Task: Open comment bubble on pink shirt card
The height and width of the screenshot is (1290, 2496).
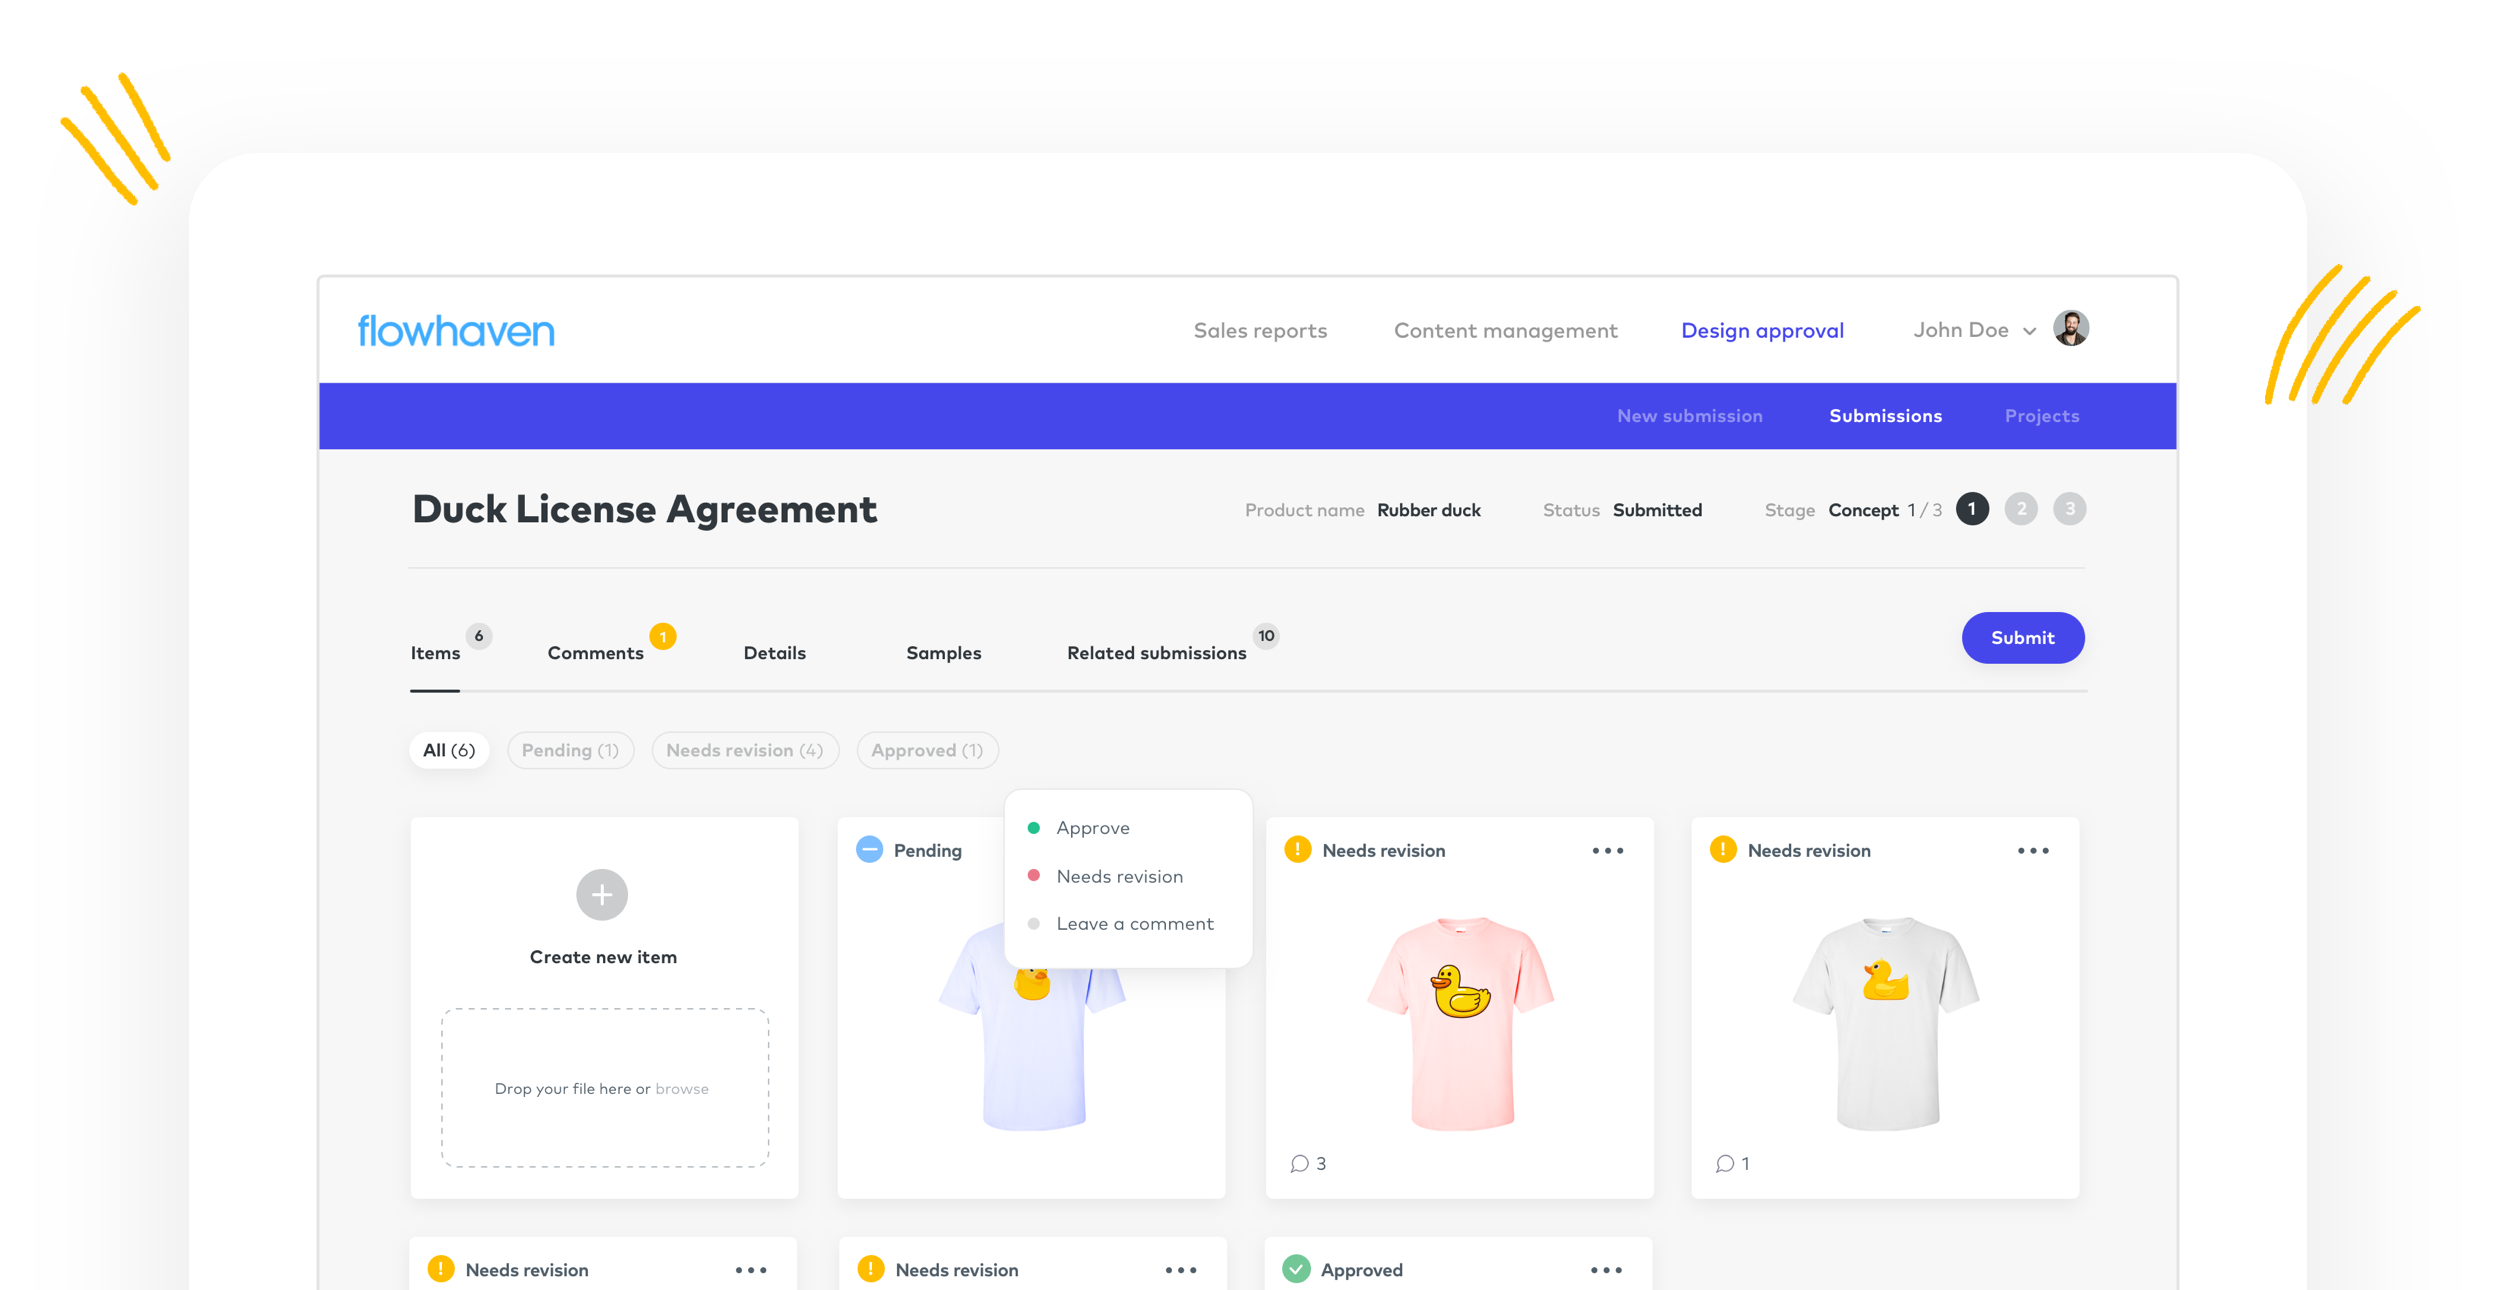Action: tap(1299, 1163)
